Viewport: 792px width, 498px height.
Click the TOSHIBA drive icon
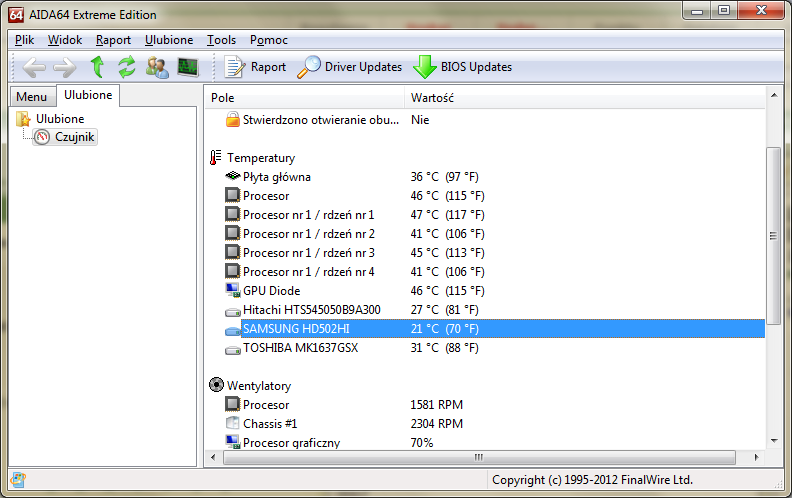point(233,350)
